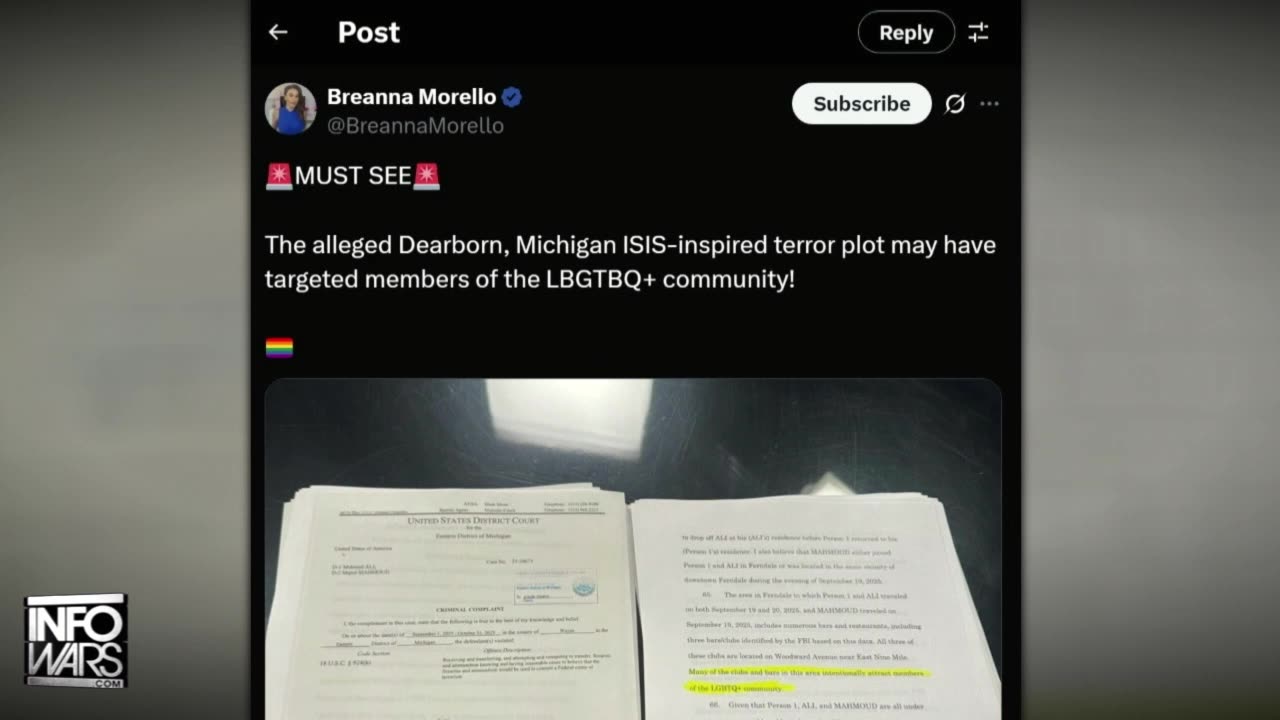
Task: Click the yellow highlighted document text
Action: point(806,679)
